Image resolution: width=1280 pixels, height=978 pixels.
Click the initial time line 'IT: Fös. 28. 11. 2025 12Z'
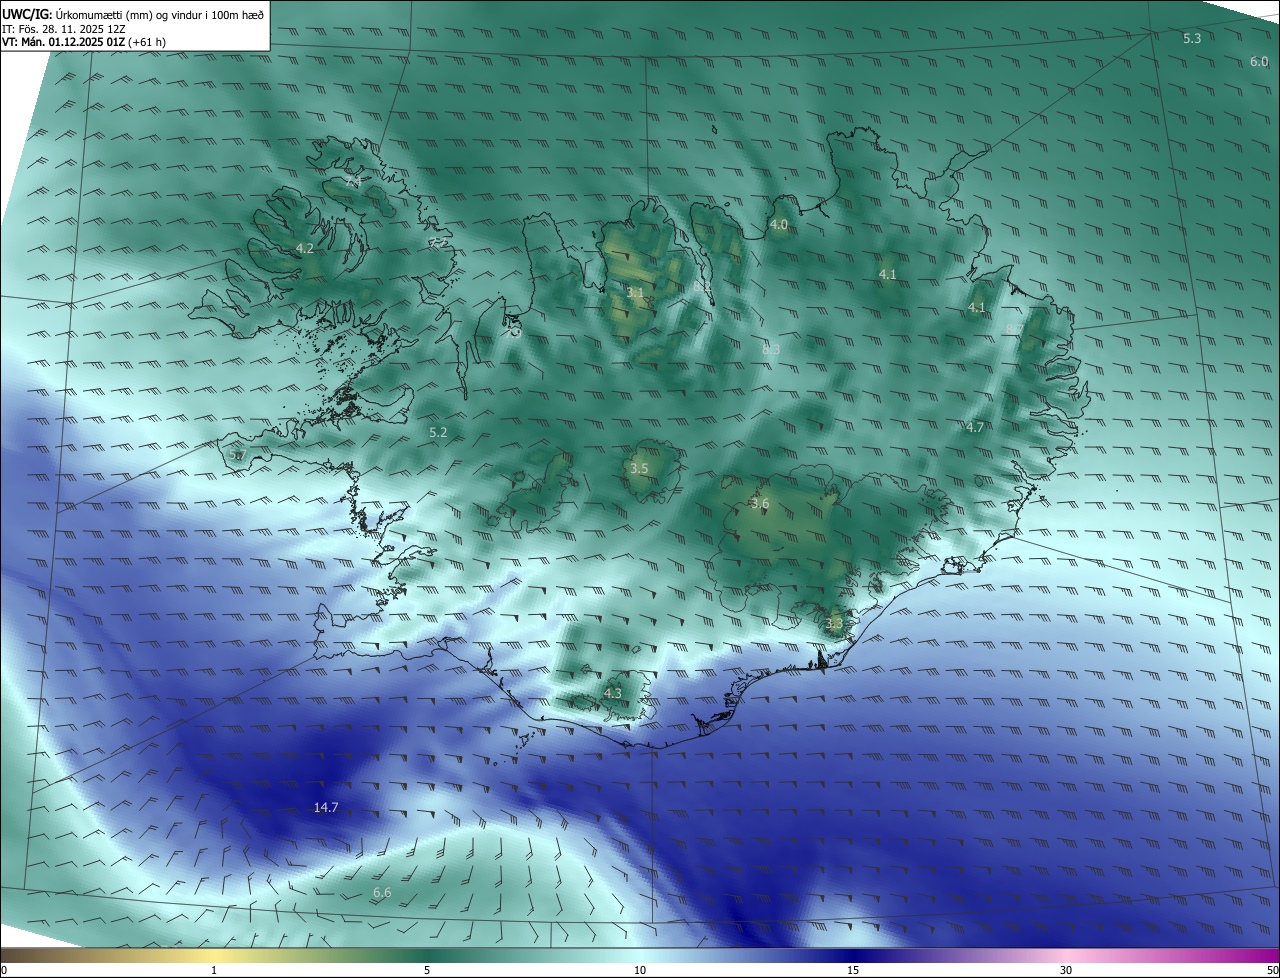(x=65, y=29)
